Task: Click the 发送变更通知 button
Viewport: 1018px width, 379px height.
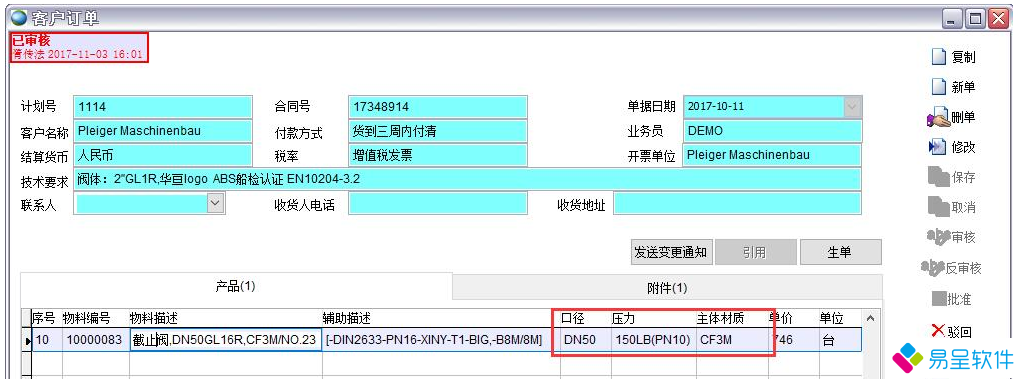Action: [671, 252]
